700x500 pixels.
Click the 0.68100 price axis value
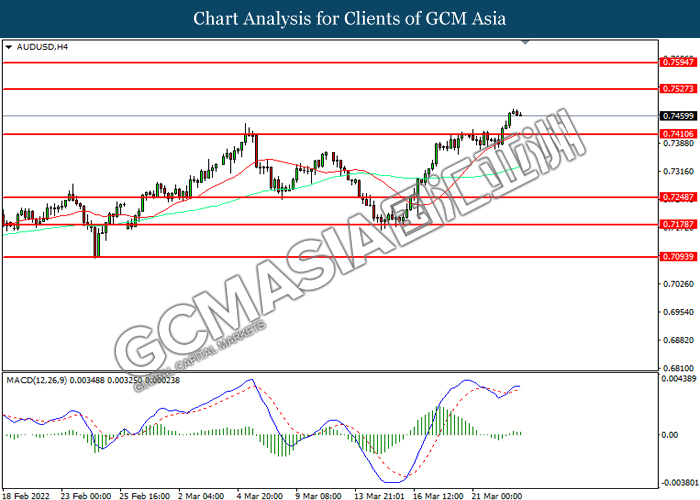[678, 368]
